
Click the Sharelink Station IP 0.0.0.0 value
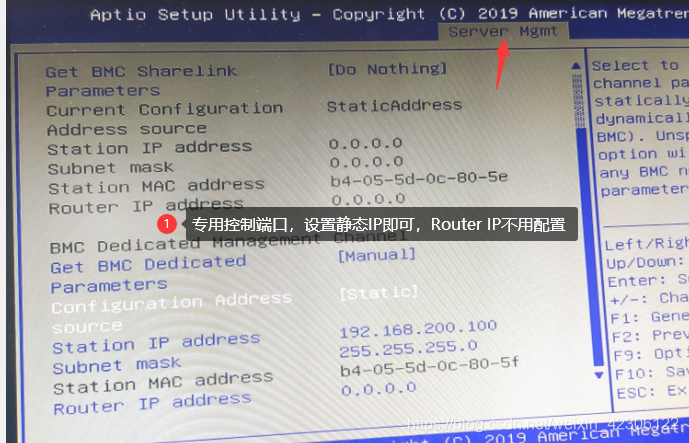pyautogui.click(x=366, y=143)
